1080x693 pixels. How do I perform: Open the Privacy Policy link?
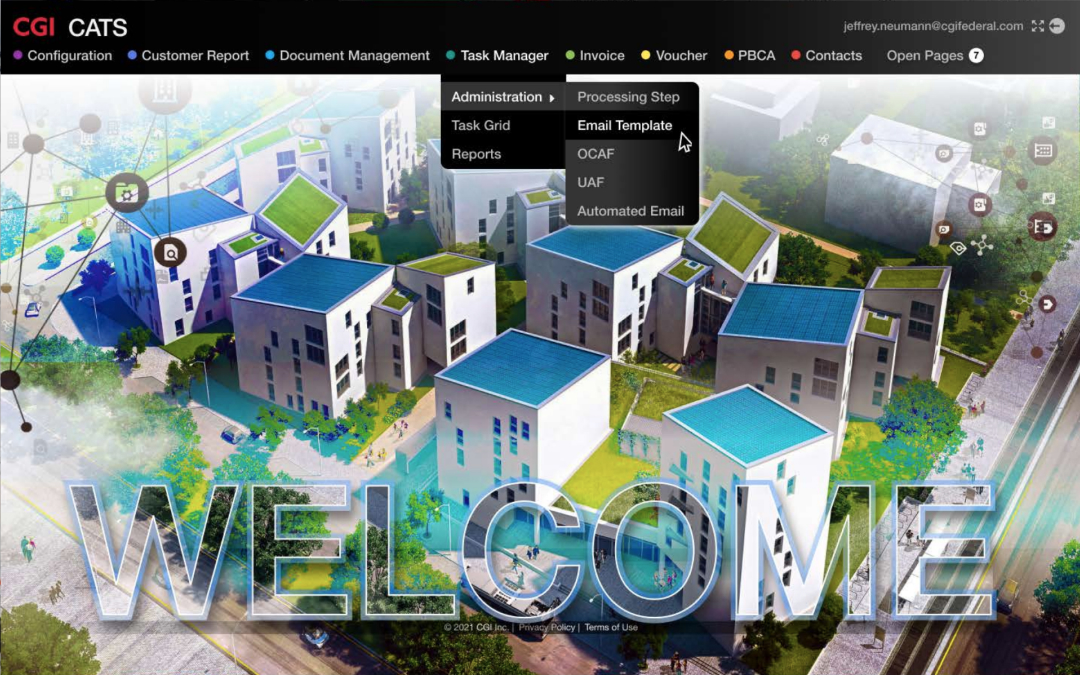(546, 628)
